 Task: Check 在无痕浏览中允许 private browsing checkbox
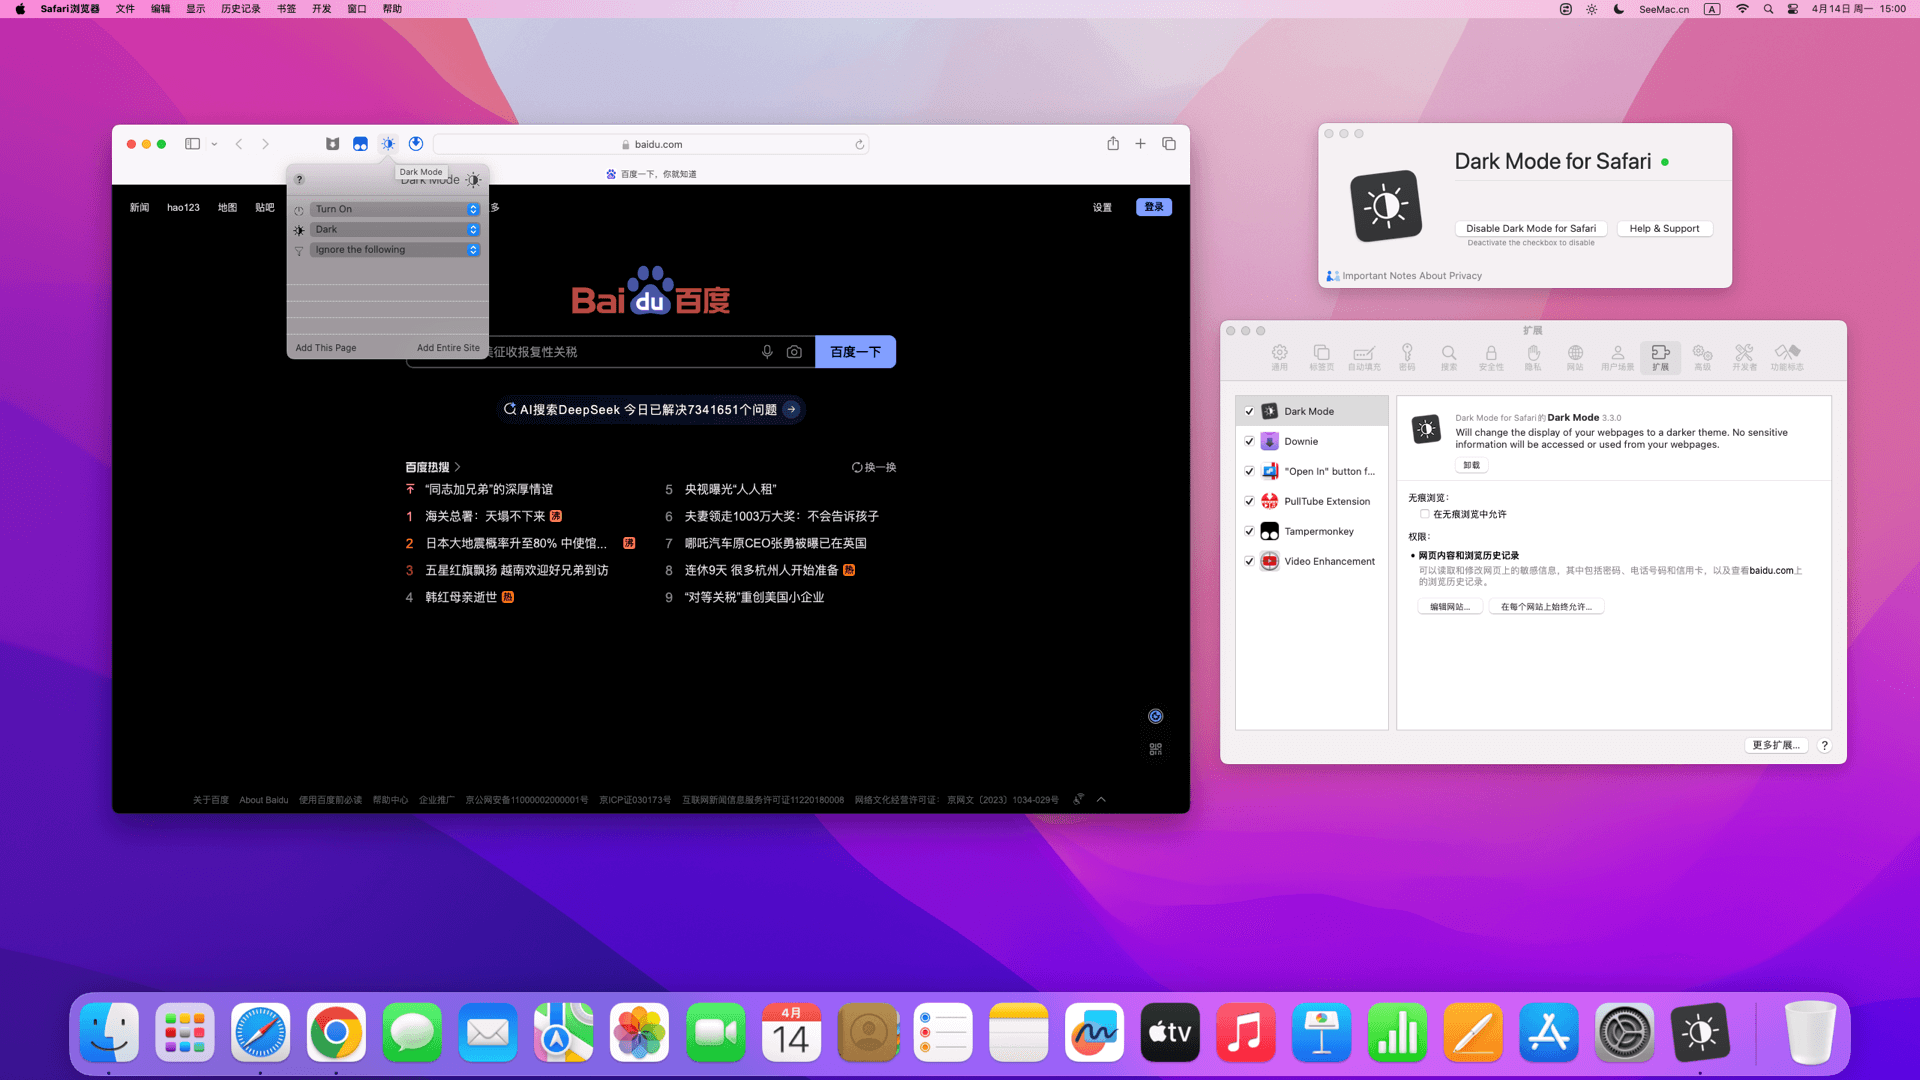coord(1424,514)
